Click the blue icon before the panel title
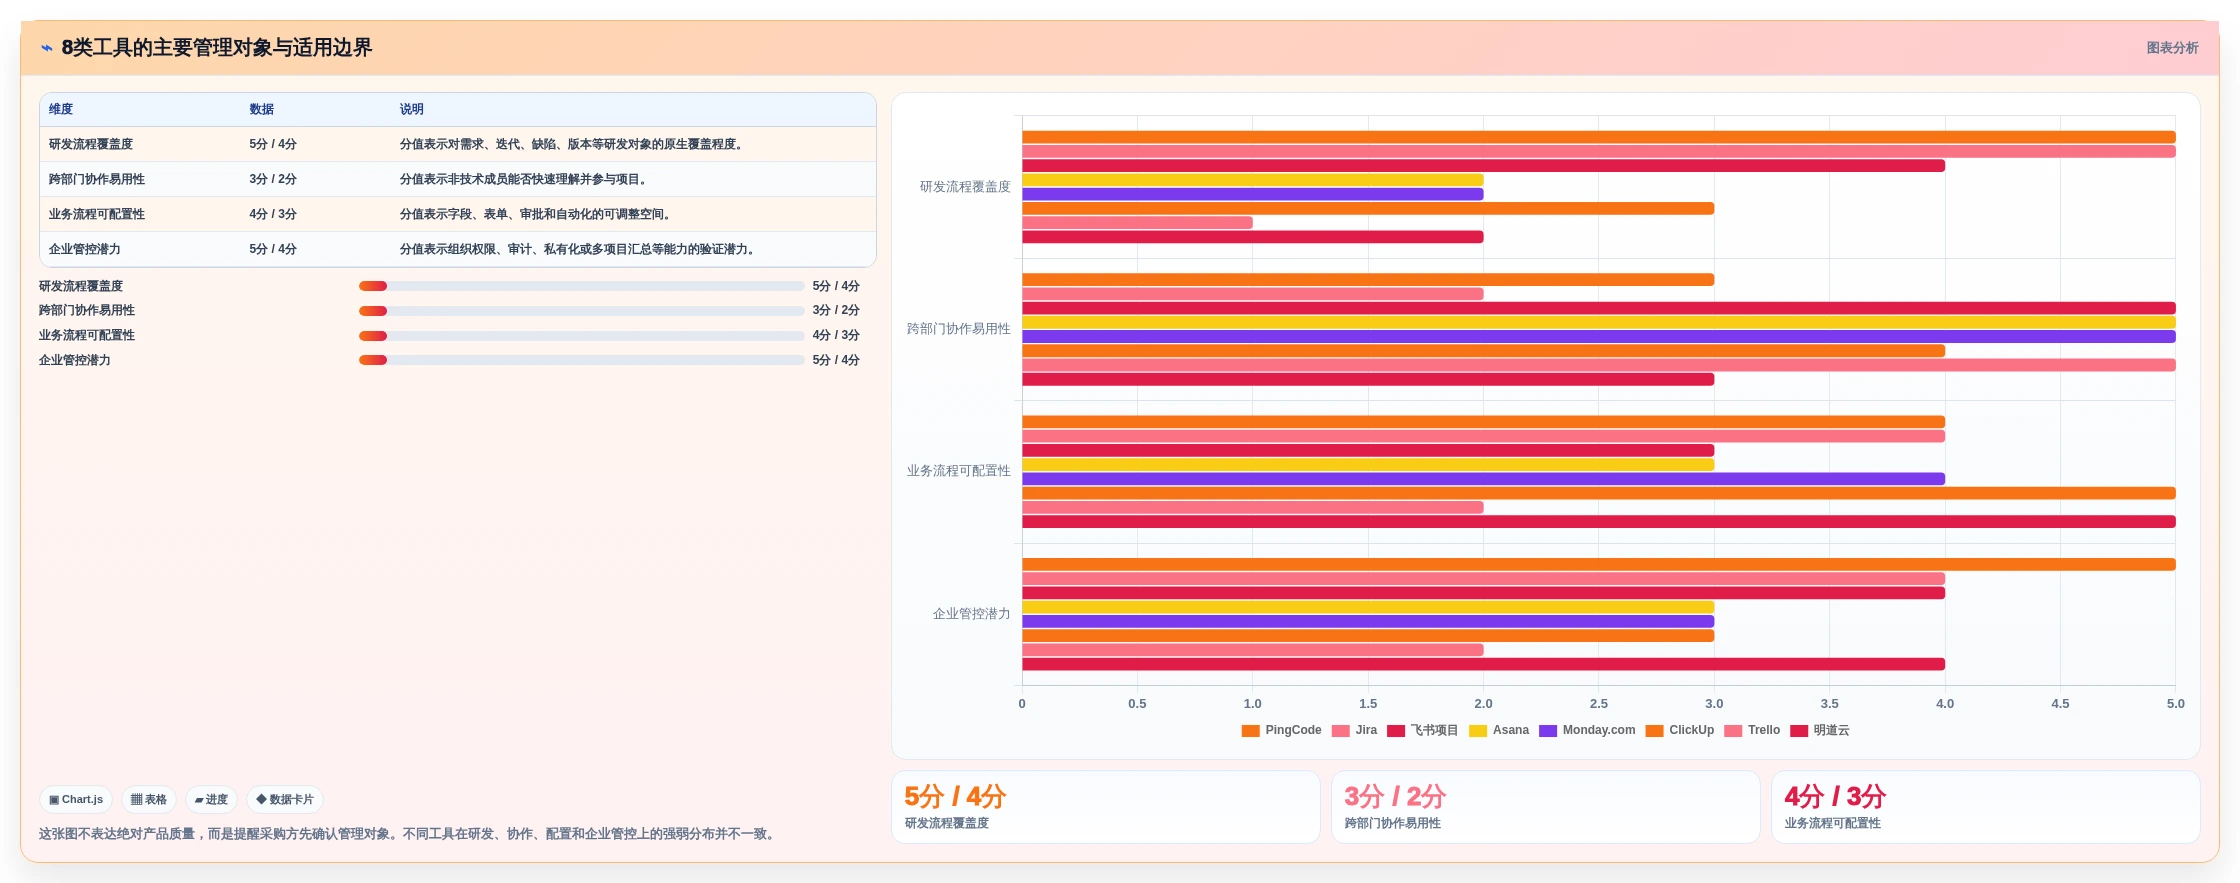 point(46,48)
